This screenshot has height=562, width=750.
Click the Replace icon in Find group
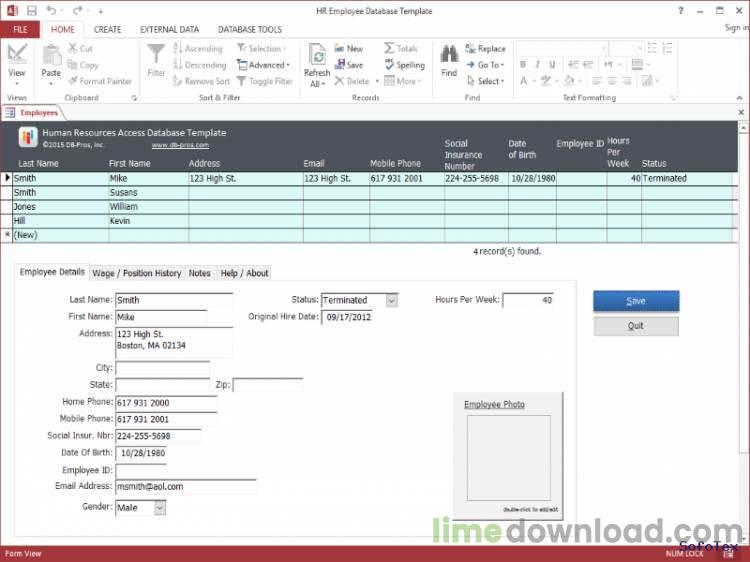tap(471, 48)
